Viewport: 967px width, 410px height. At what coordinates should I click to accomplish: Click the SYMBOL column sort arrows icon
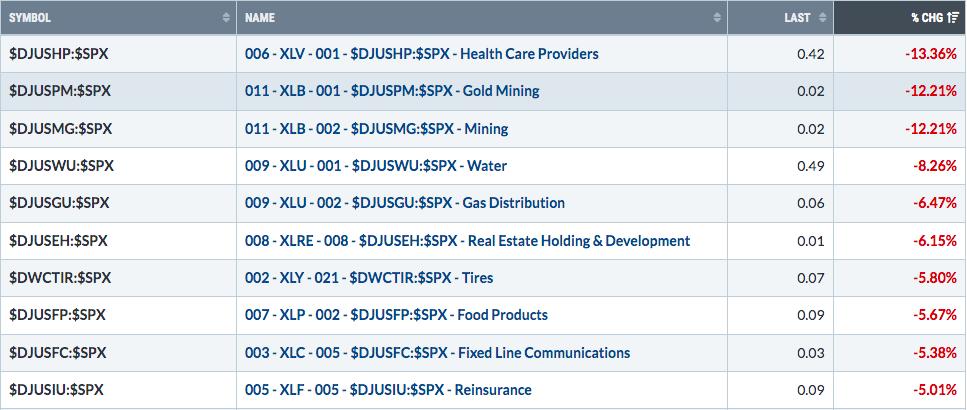(226, 18)
